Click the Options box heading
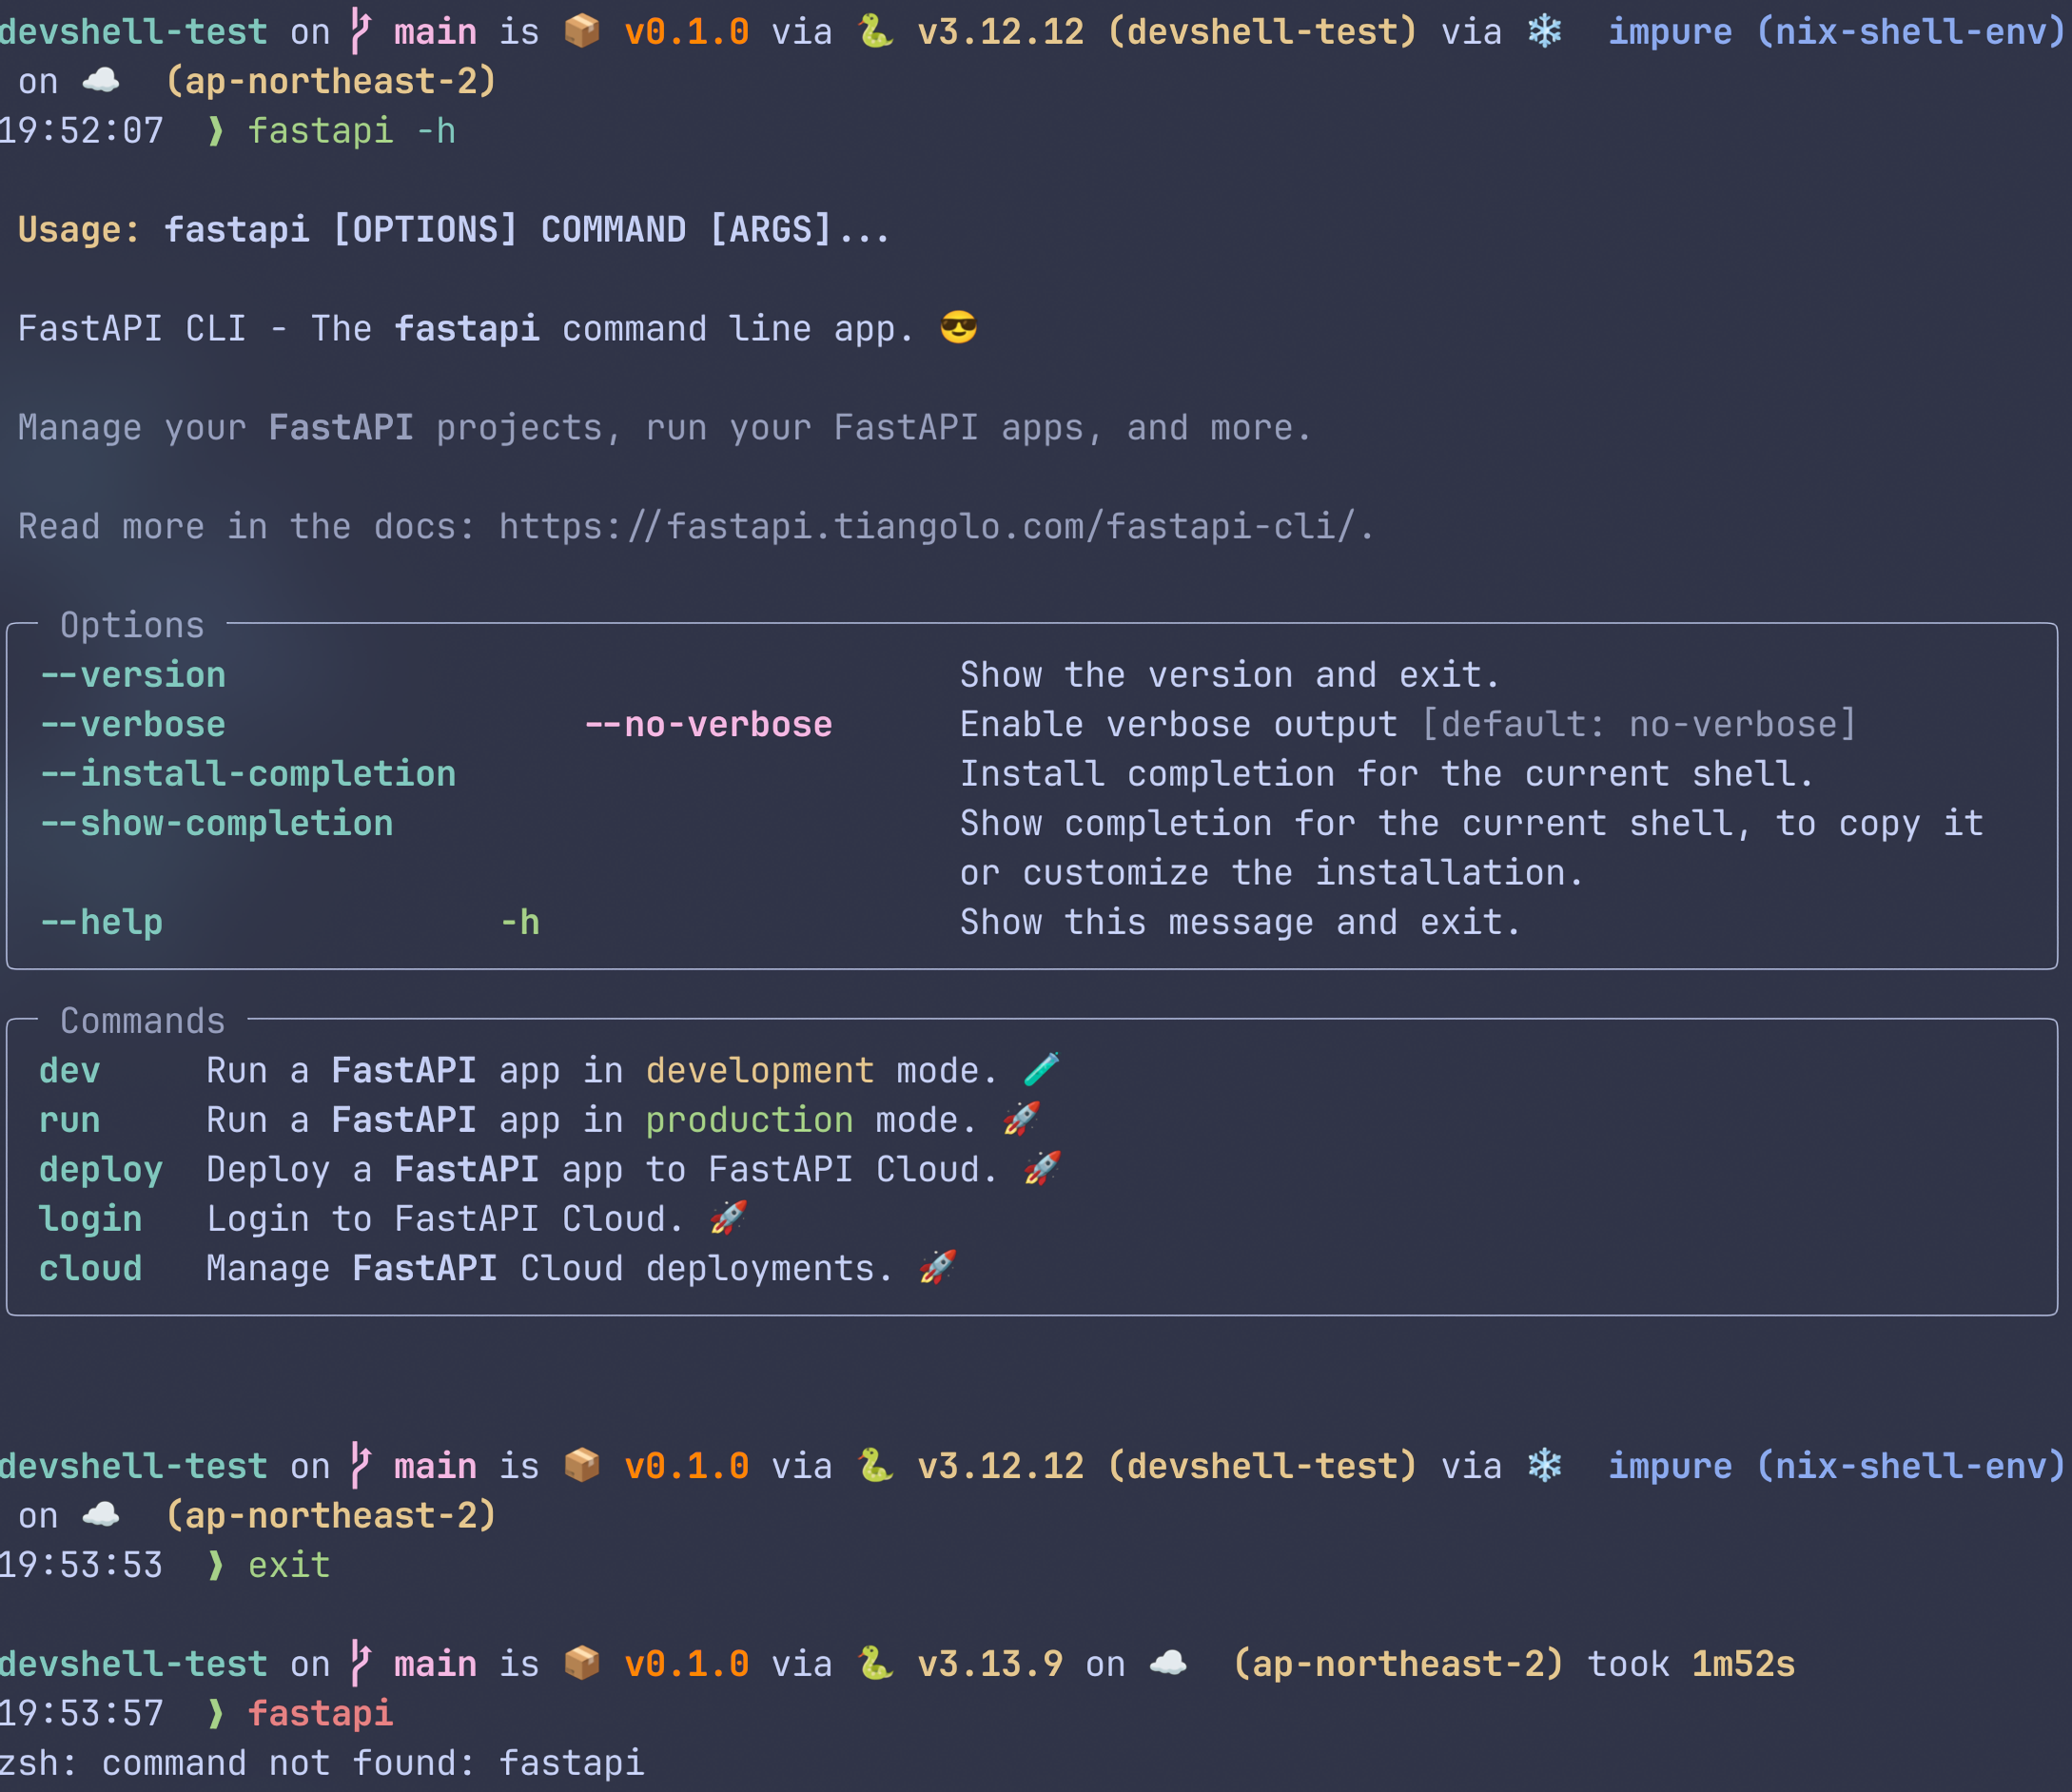 132,625
